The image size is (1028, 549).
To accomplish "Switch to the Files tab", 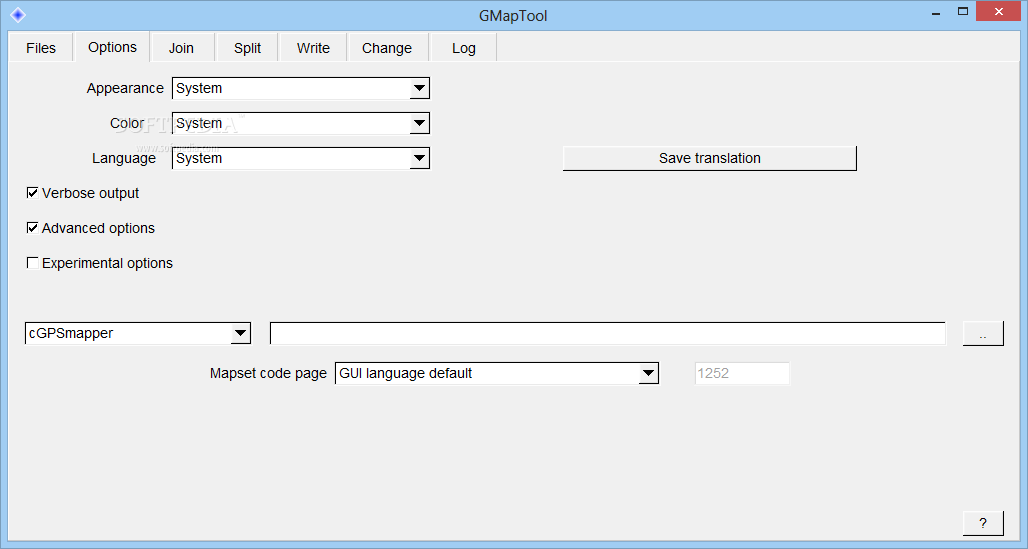I will click(x=41, y=48).
